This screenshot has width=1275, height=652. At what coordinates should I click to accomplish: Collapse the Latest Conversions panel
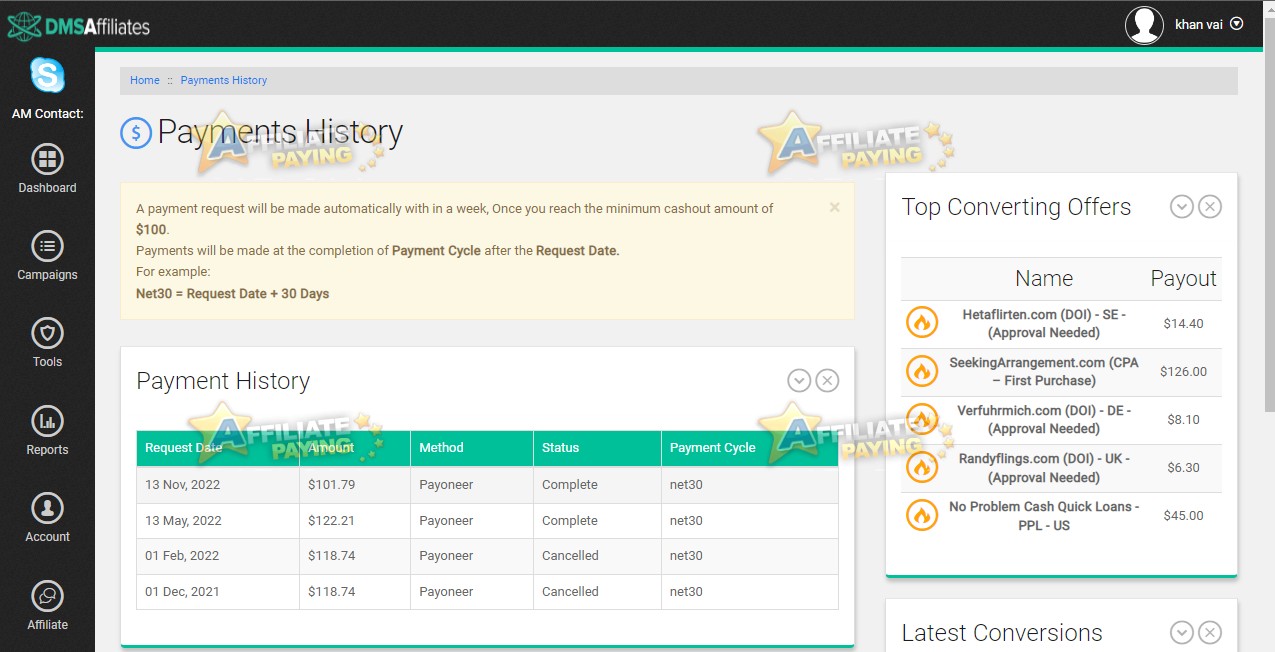pyautogui.click(x=1182, y=632)
